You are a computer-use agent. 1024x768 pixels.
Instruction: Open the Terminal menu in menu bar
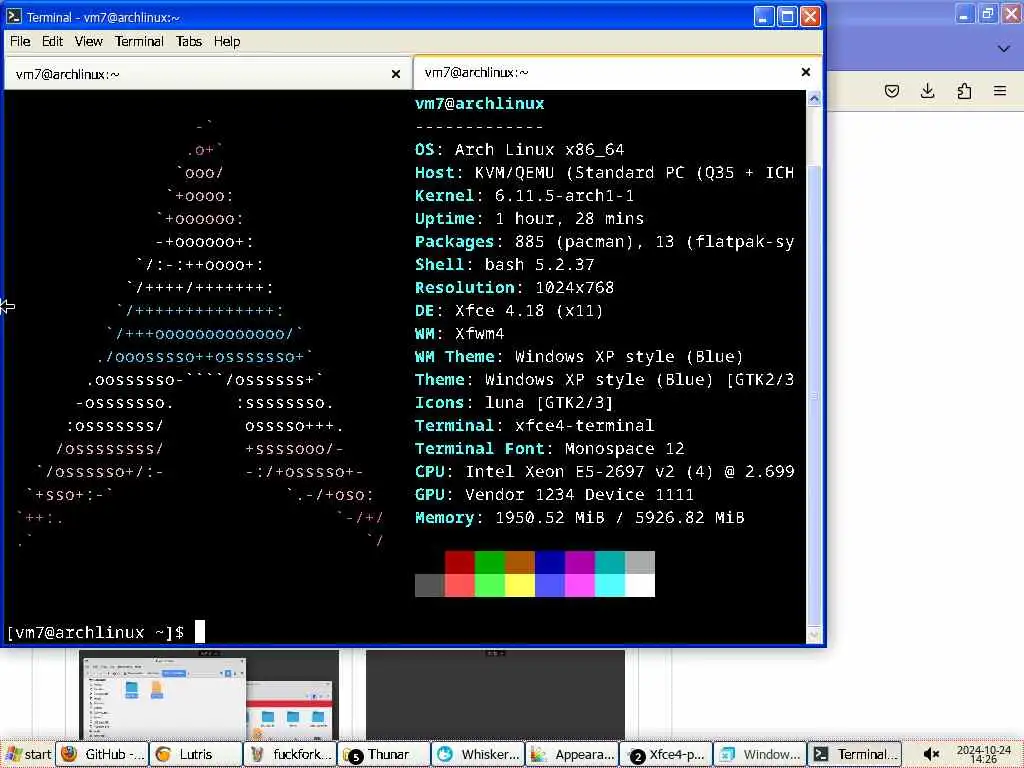pos(139,41)
